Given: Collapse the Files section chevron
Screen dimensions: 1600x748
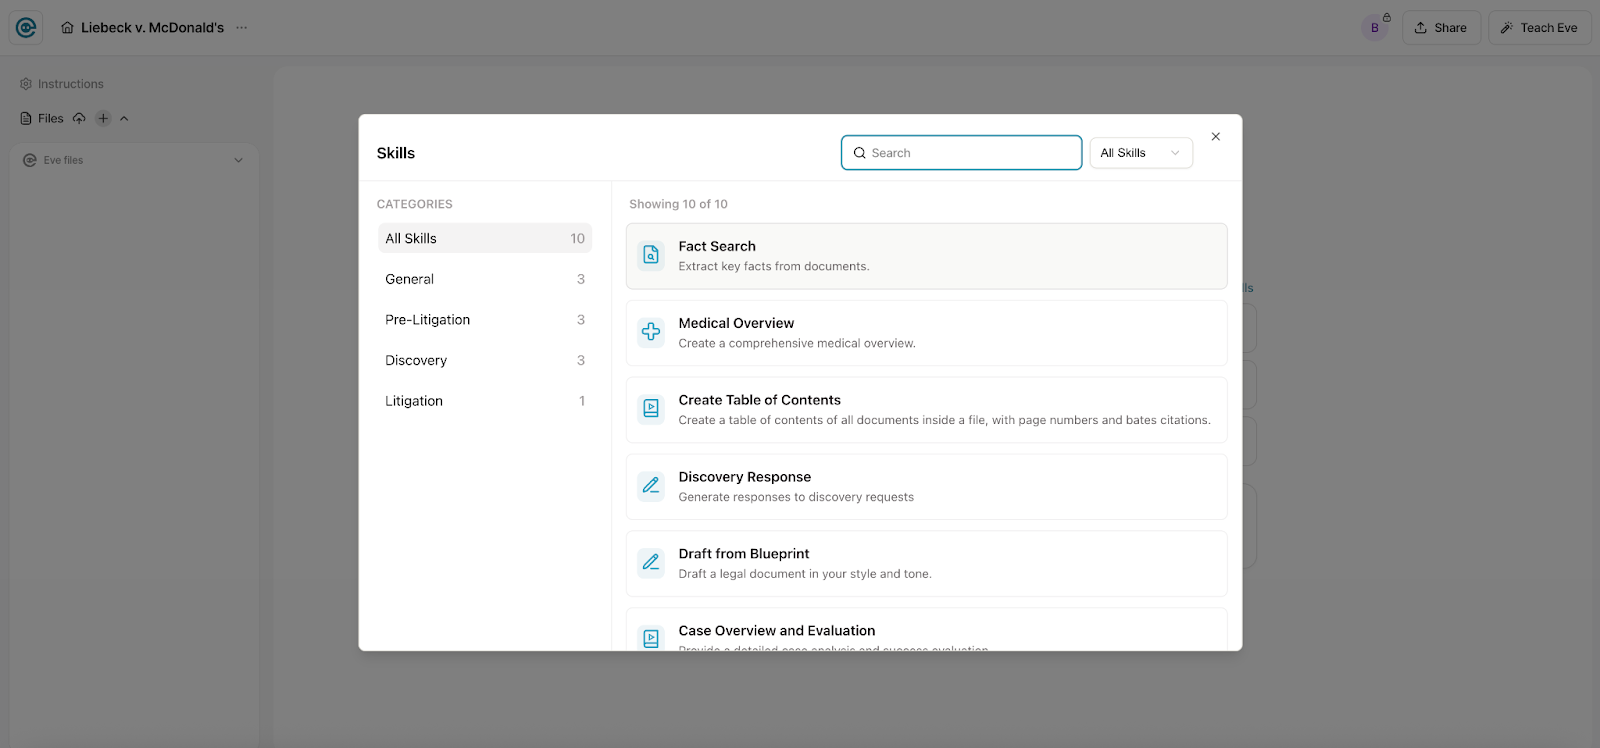Looking at the screenshot, I should (124, 118).
